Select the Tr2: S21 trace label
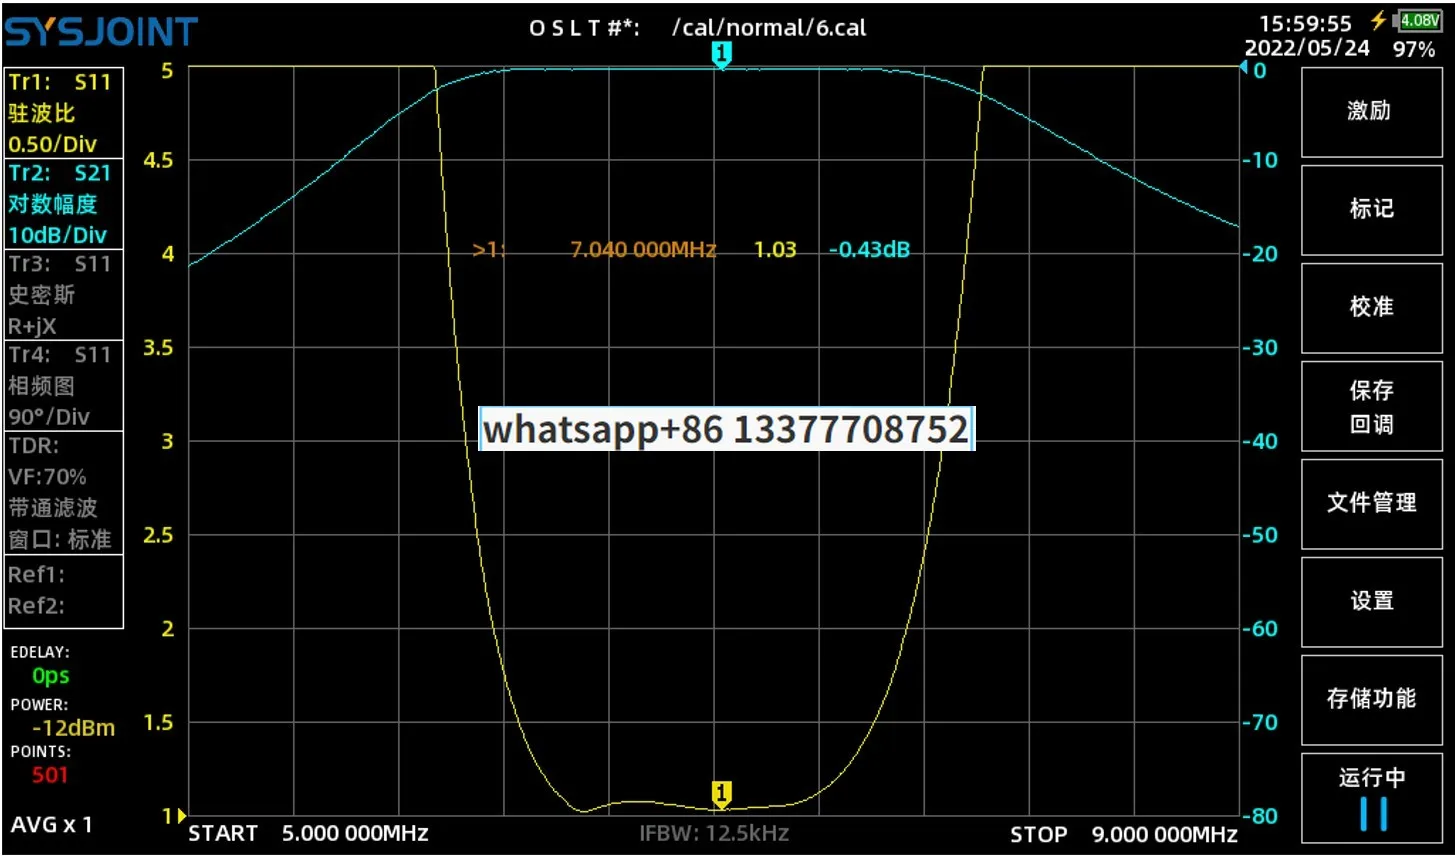Screen dimensions: 1455x856 click(x=60, y=173)
